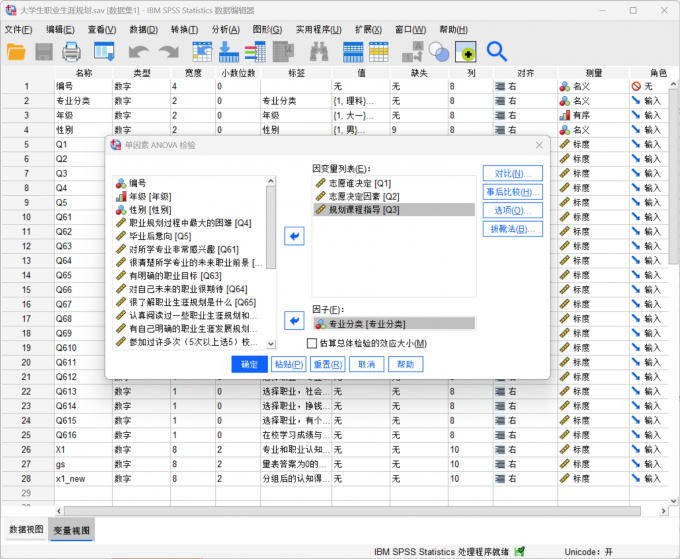Screen dimensions: 680x559
Task: Save the data file with disk icon
Action: (x=44, y=52)
